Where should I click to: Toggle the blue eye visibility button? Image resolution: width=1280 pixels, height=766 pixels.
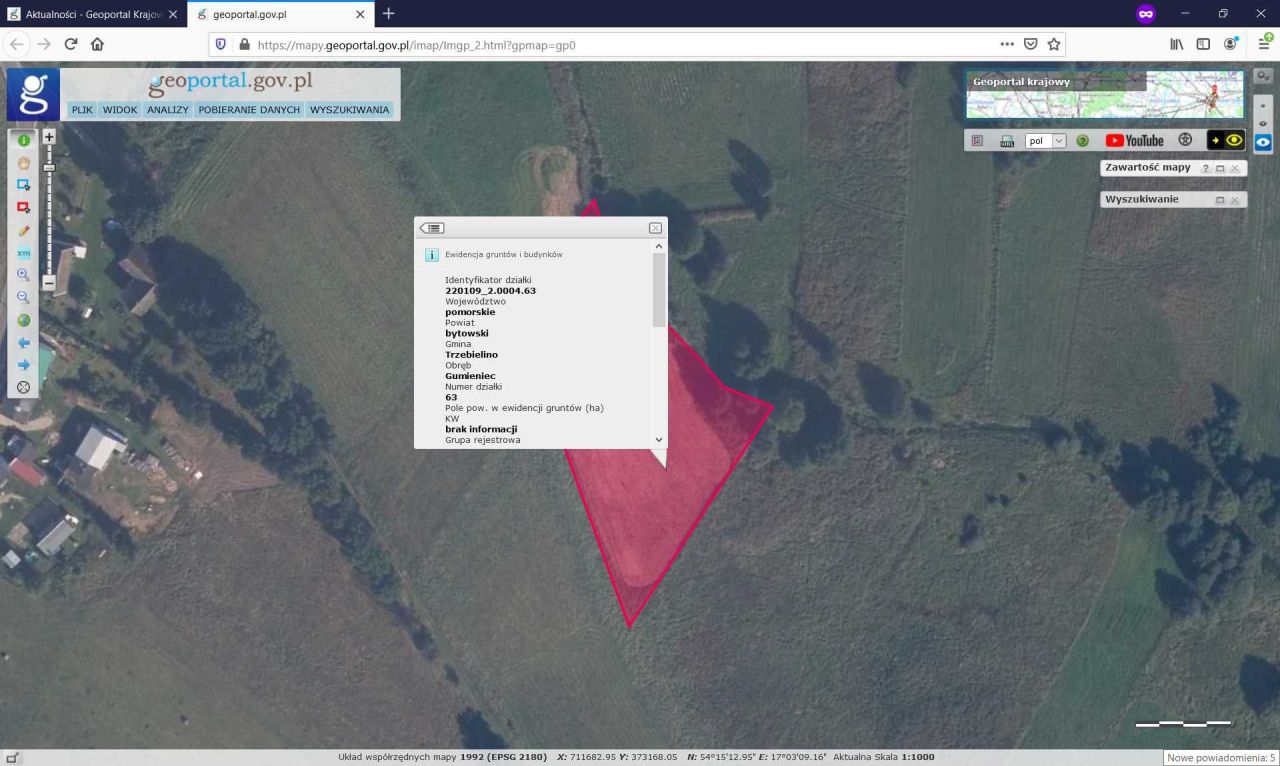[1263, 143]
